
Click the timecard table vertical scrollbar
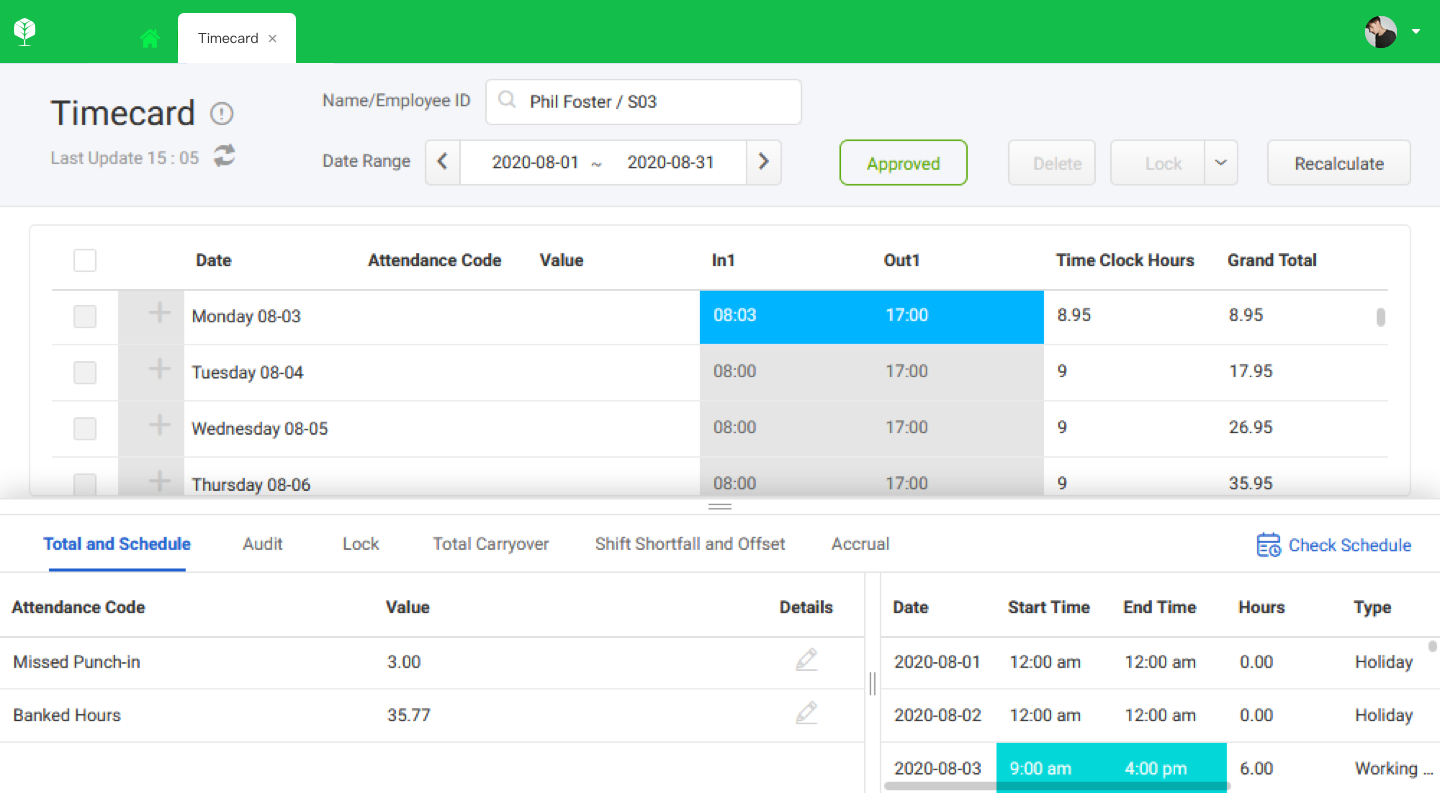[x=1381, y=317]
